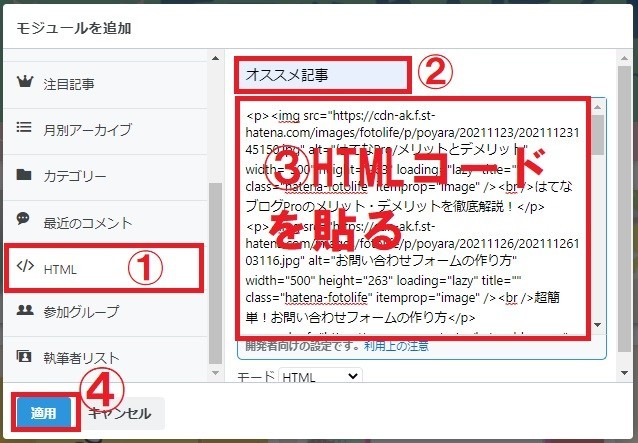
Task: Choose the 最近のコメント module
Action: (105, 223)
